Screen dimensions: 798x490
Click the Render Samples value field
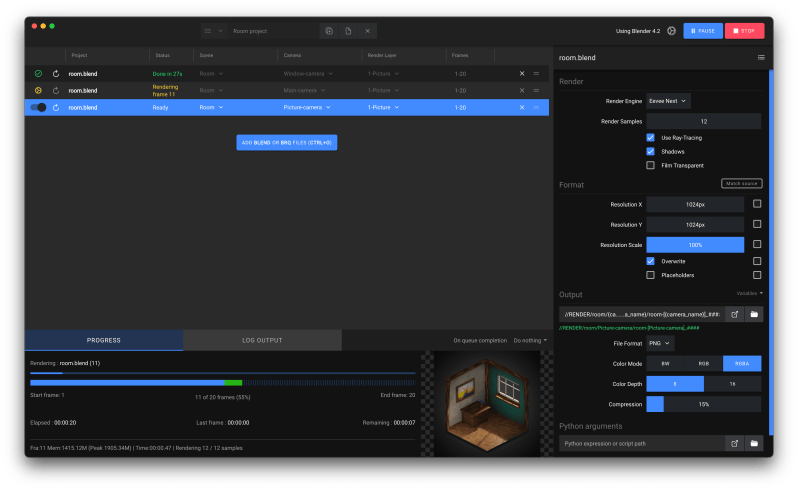click(x=704, y=122)
